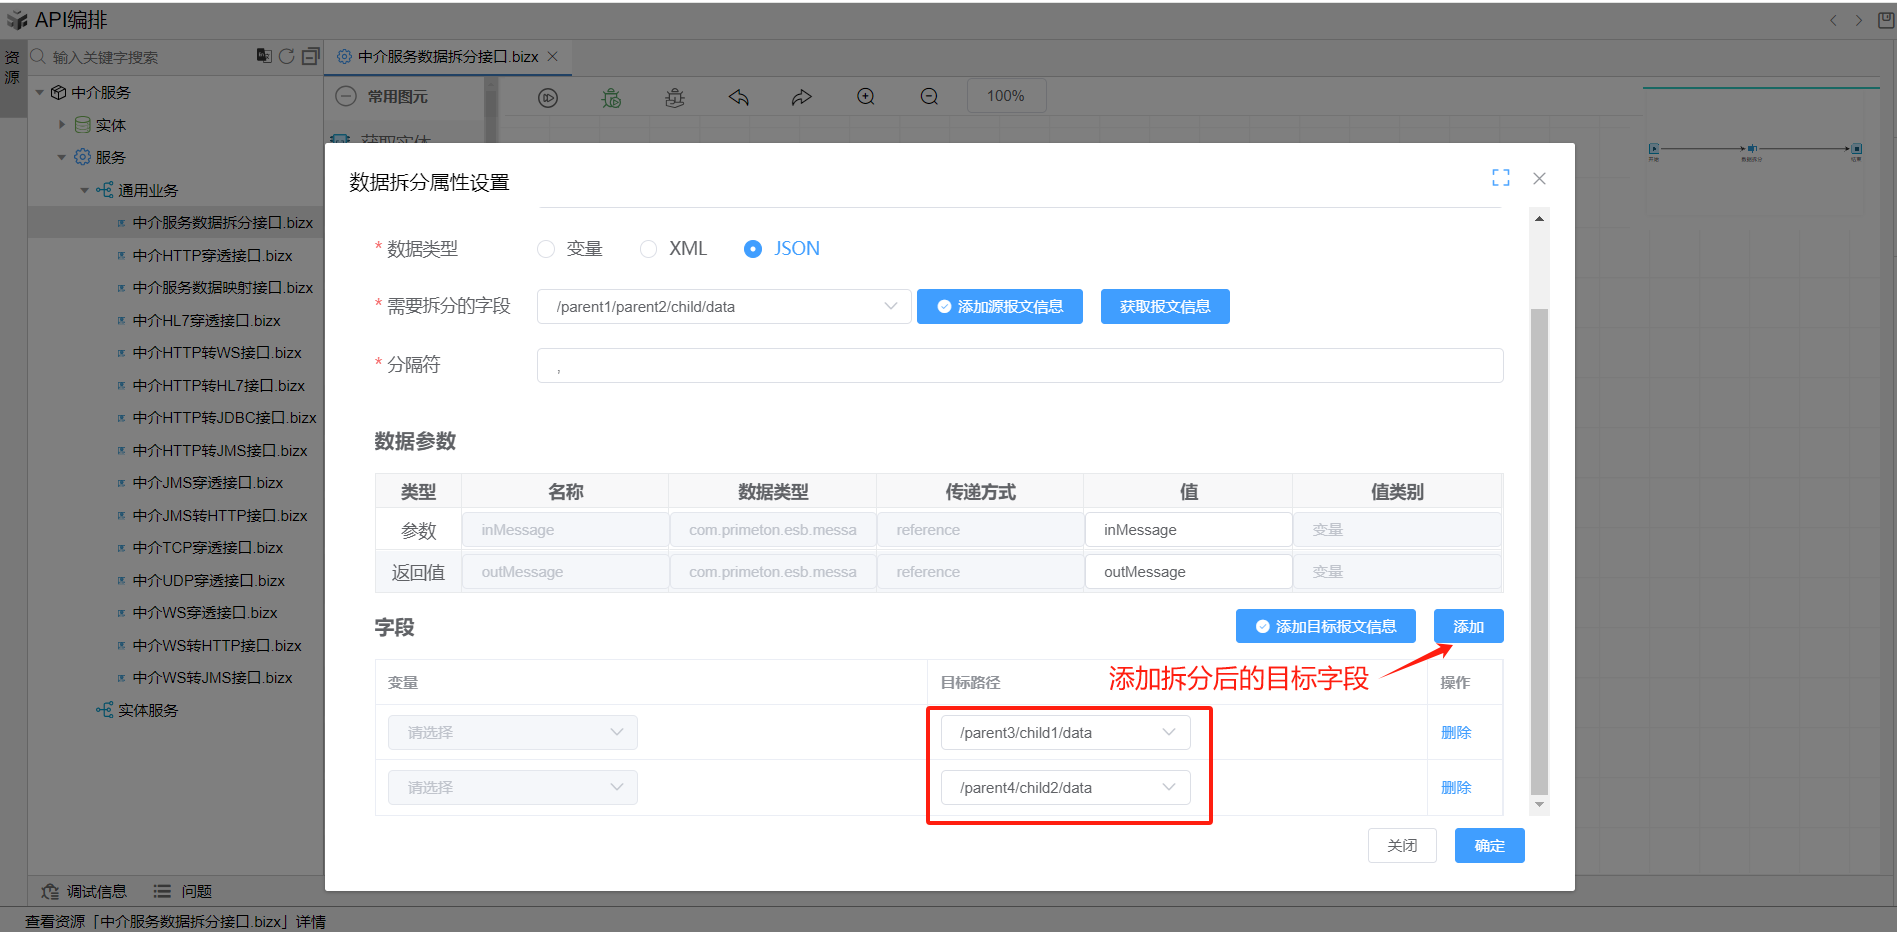
Task: Collapse the 通用业务 tree node
Action: pyautogui.click(x=85, y=190)
